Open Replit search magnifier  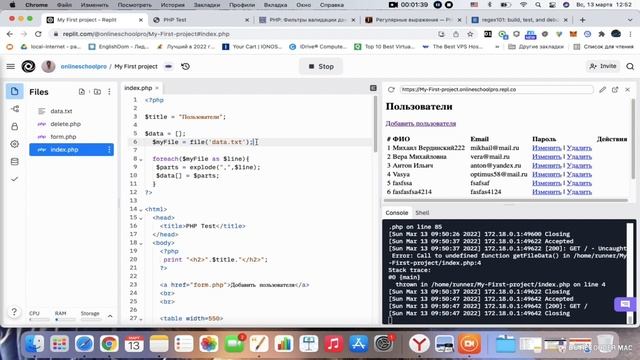630,66
